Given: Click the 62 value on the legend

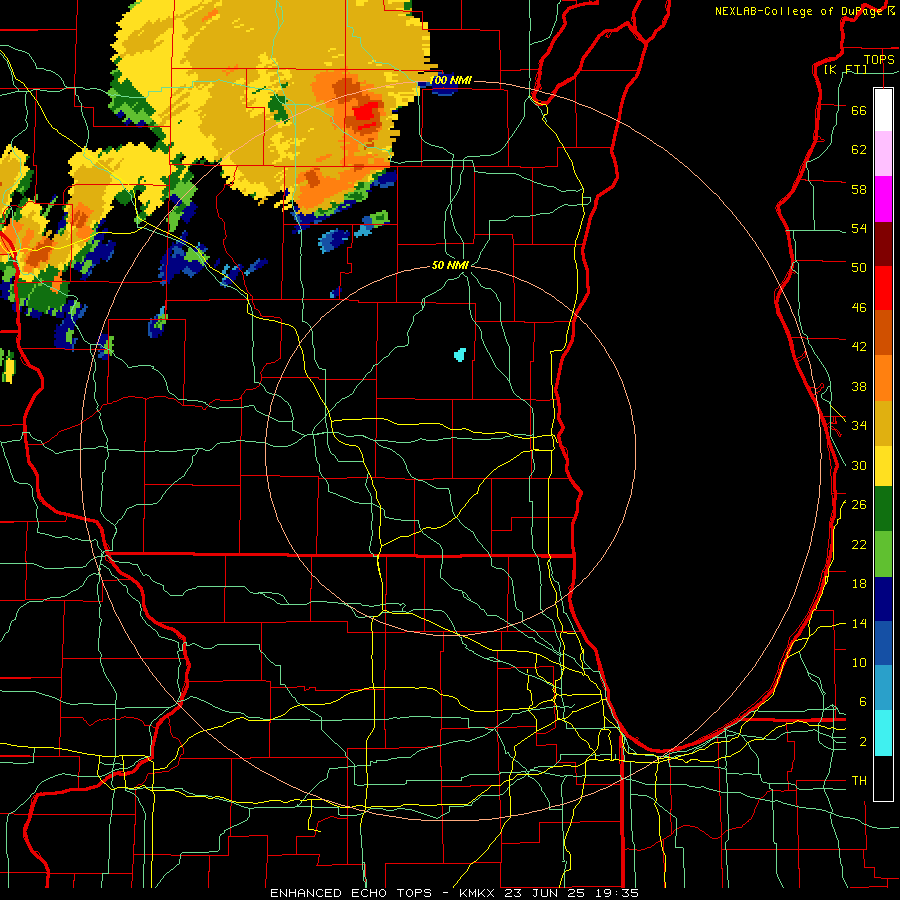Looking at the screenshot, I should click(x=859, y=150).
